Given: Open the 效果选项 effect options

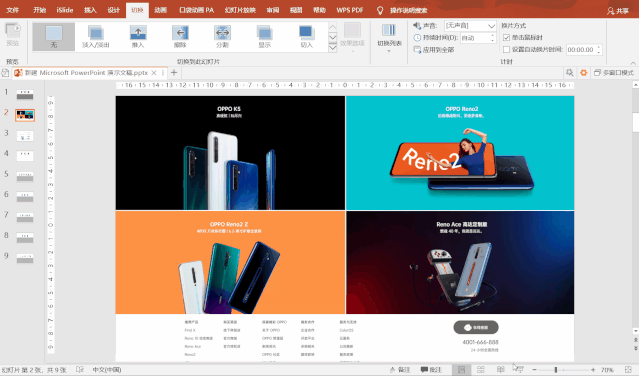Looking at the screenshot, I should pos(352,37).
